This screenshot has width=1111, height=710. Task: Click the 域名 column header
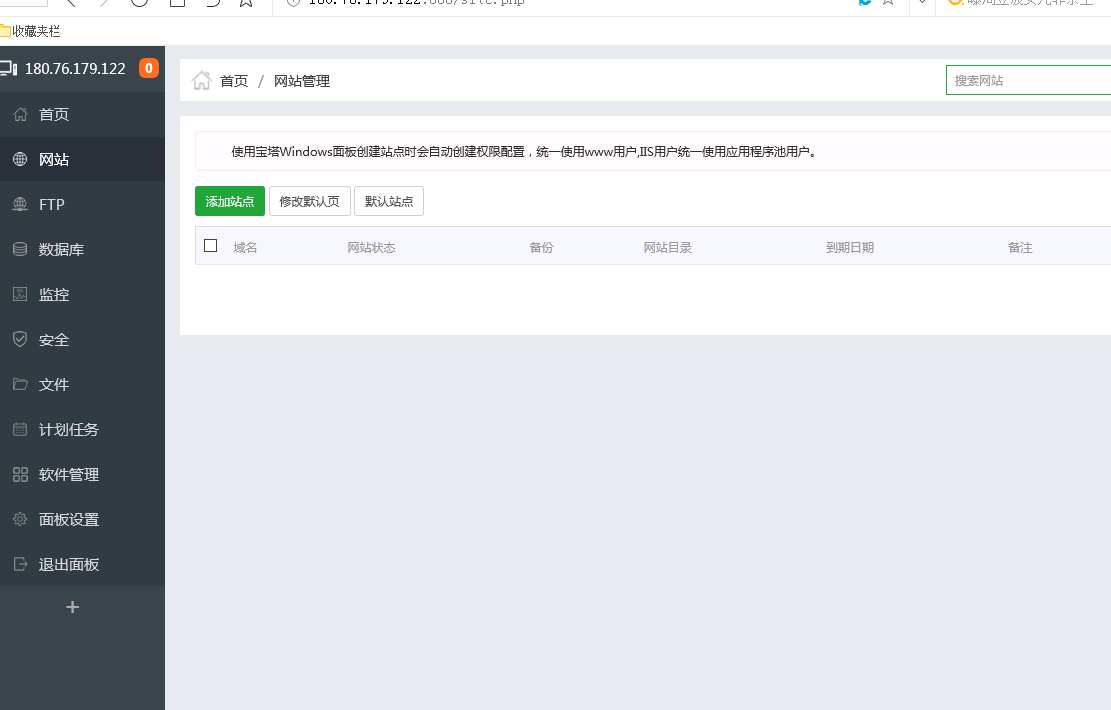[245, 247]
